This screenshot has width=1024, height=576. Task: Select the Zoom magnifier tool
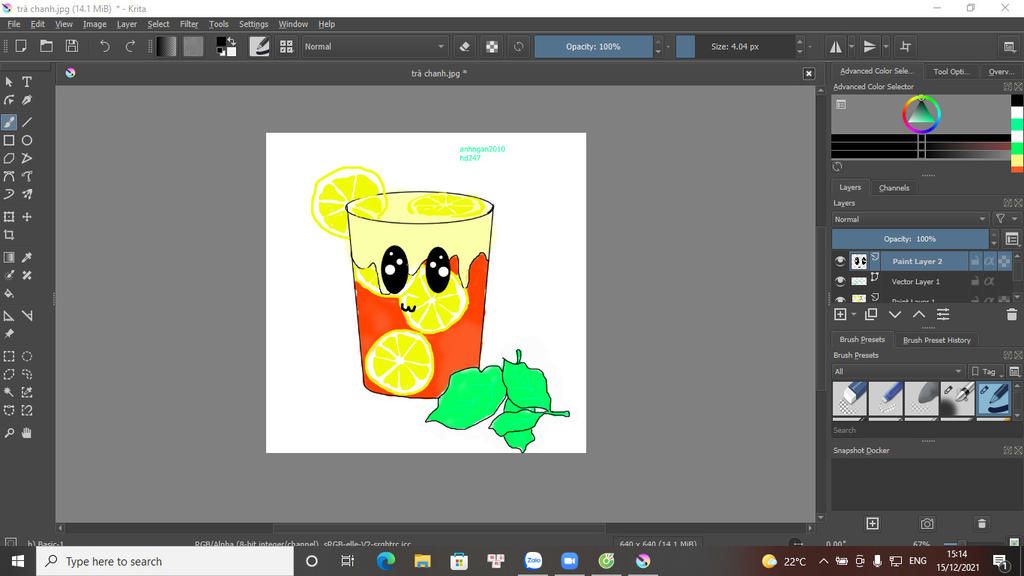pyautogui.click(x=9, y=433)
